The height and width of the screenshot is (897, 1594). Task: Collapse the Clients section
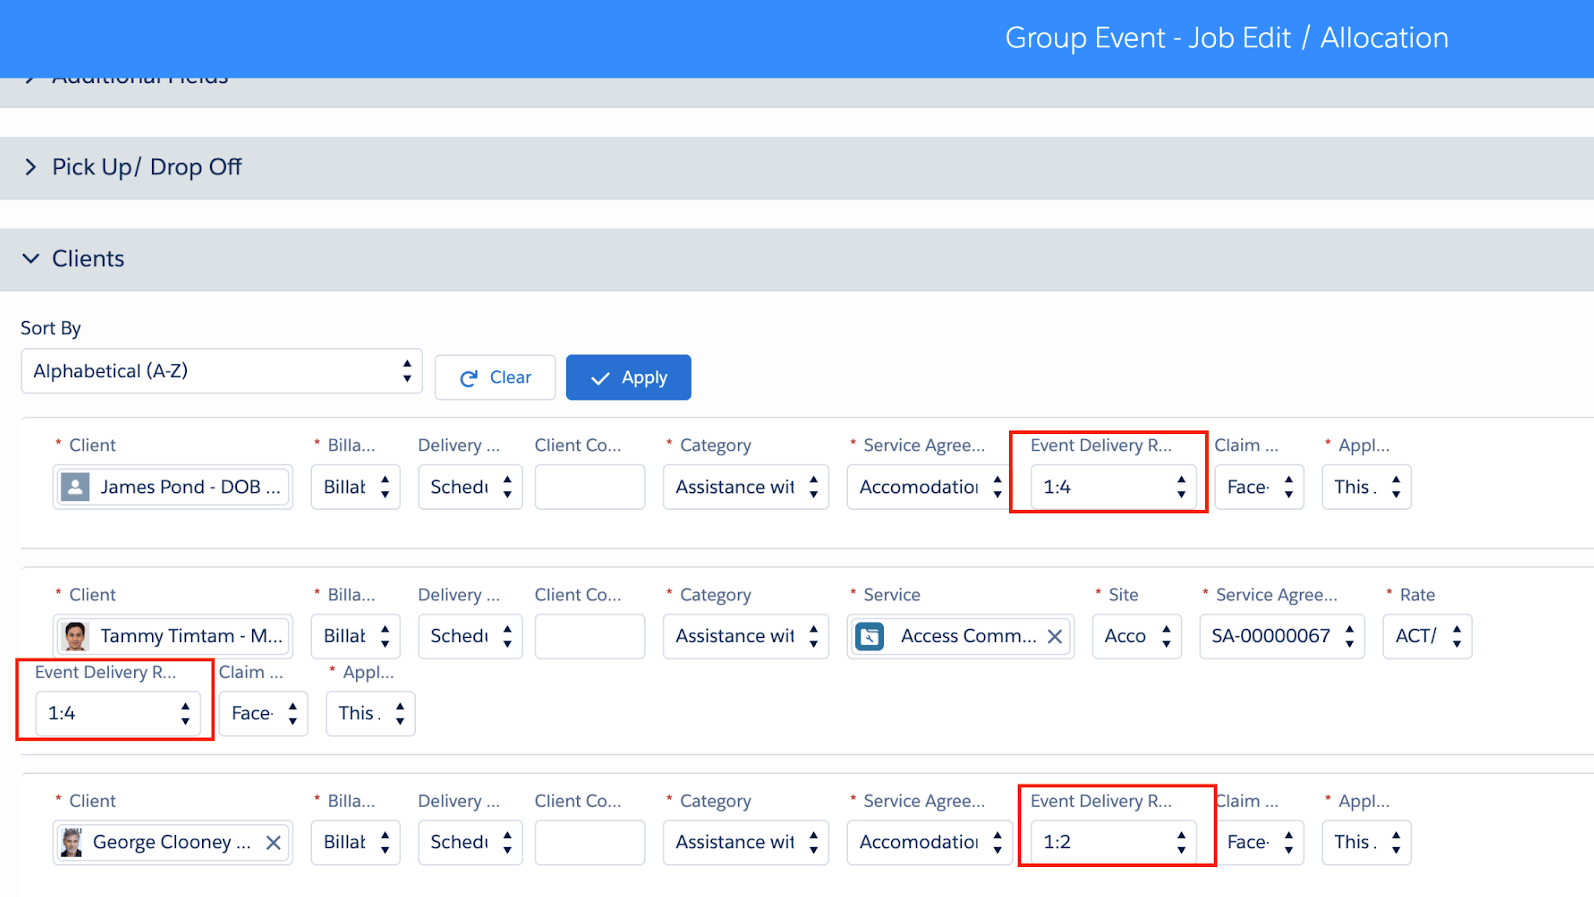31,259
